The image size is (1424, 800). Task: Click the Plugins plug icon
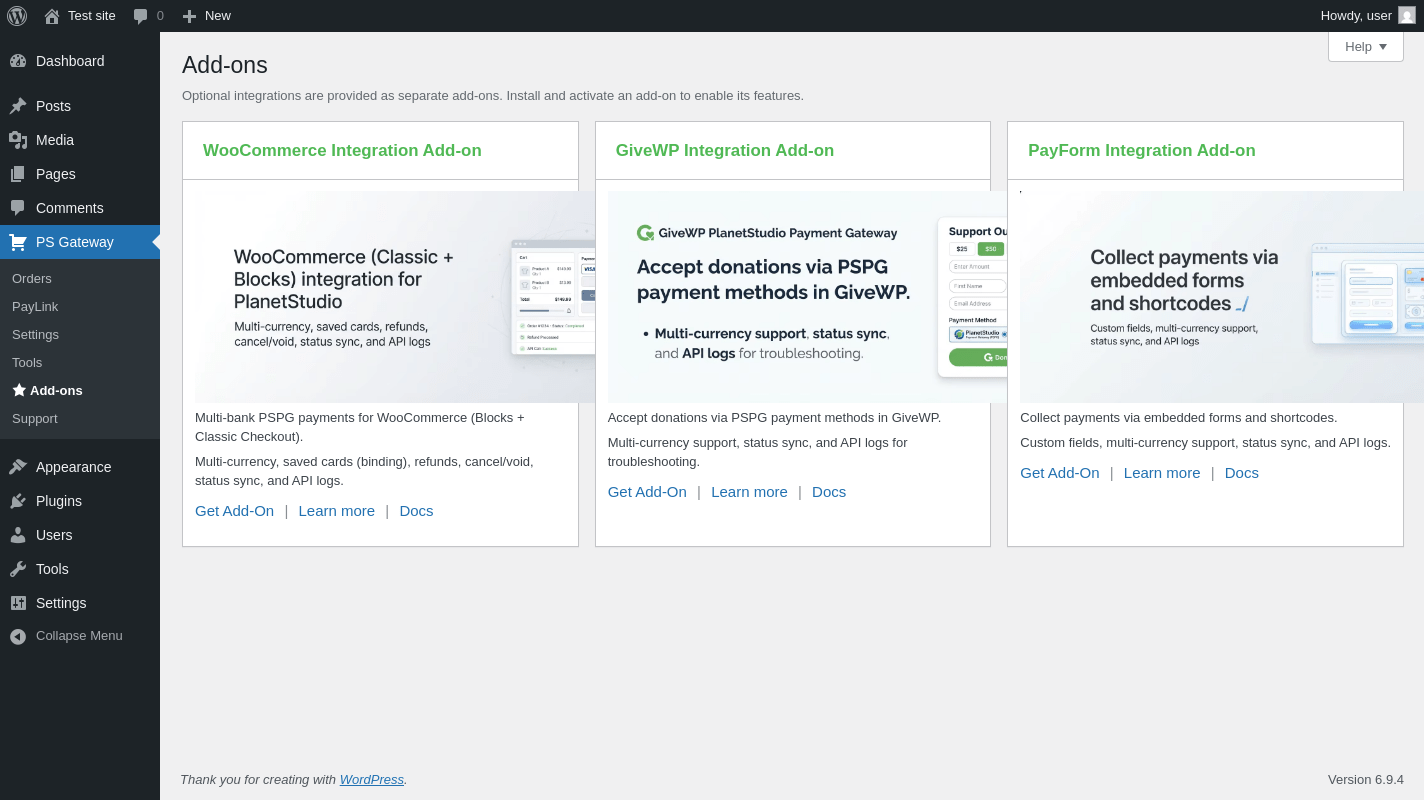click(18, 501)
